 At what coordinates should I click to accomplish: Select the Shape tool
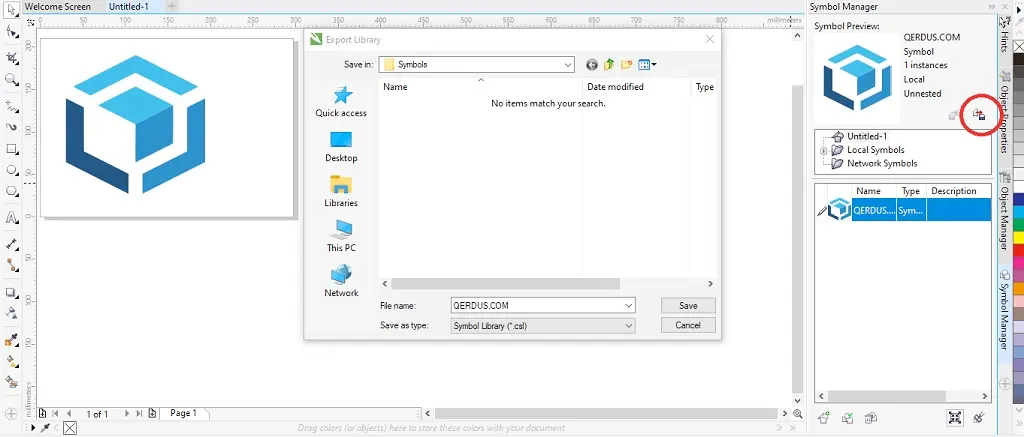[x=11, y=31]
